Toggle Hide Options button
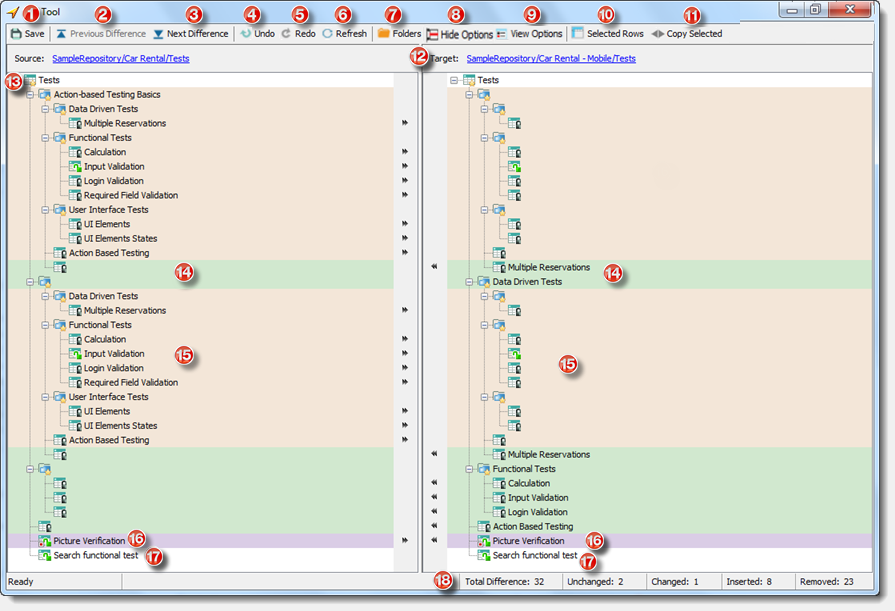 pos(459,35)
